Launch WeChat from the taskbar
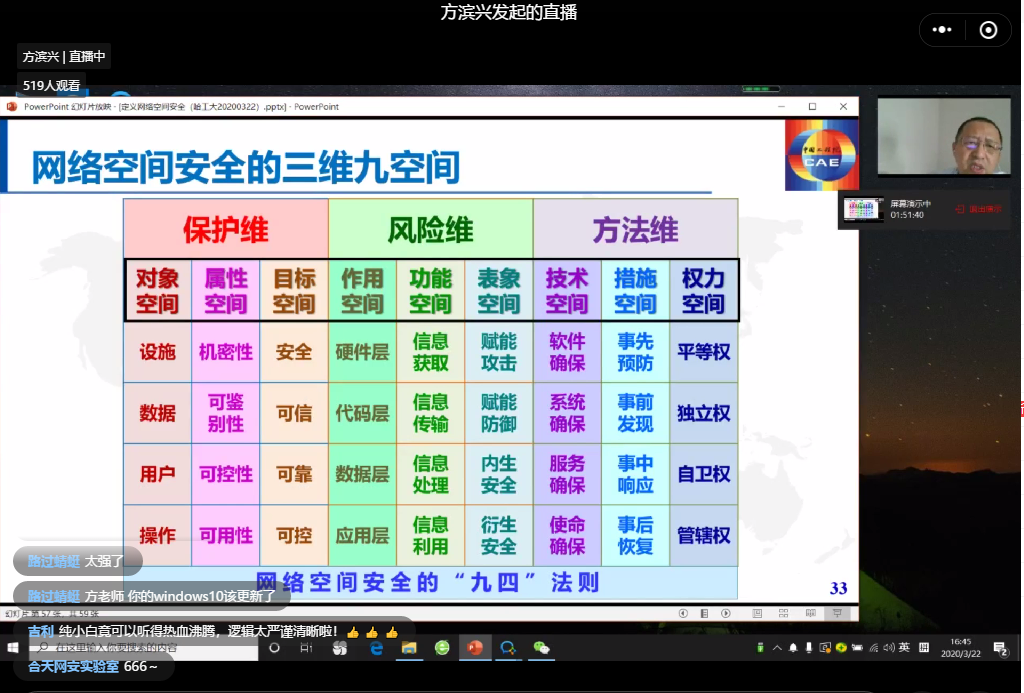 [x=540, y=649]
